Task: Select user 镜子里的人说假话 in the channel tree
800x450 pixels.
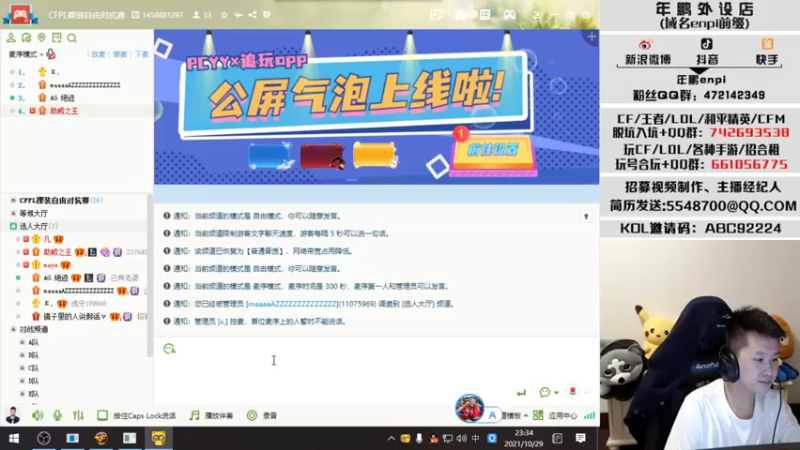Action: [74, 316]
